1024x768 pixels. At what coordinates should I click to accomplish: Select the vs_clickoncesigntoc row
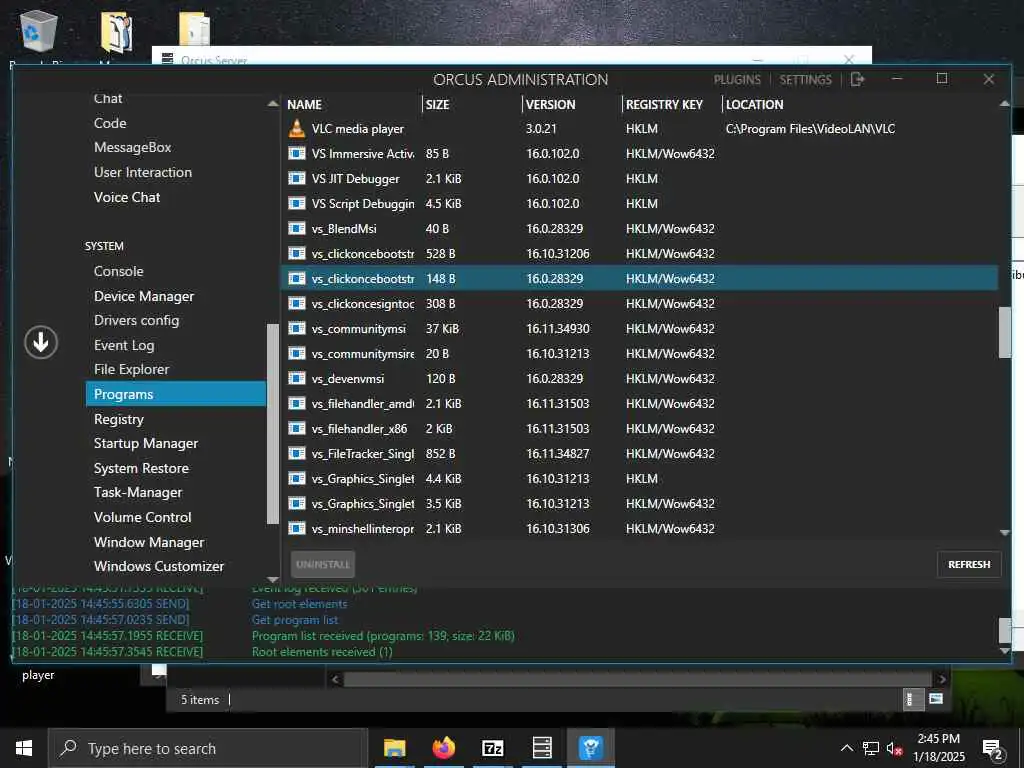[639, 304]
